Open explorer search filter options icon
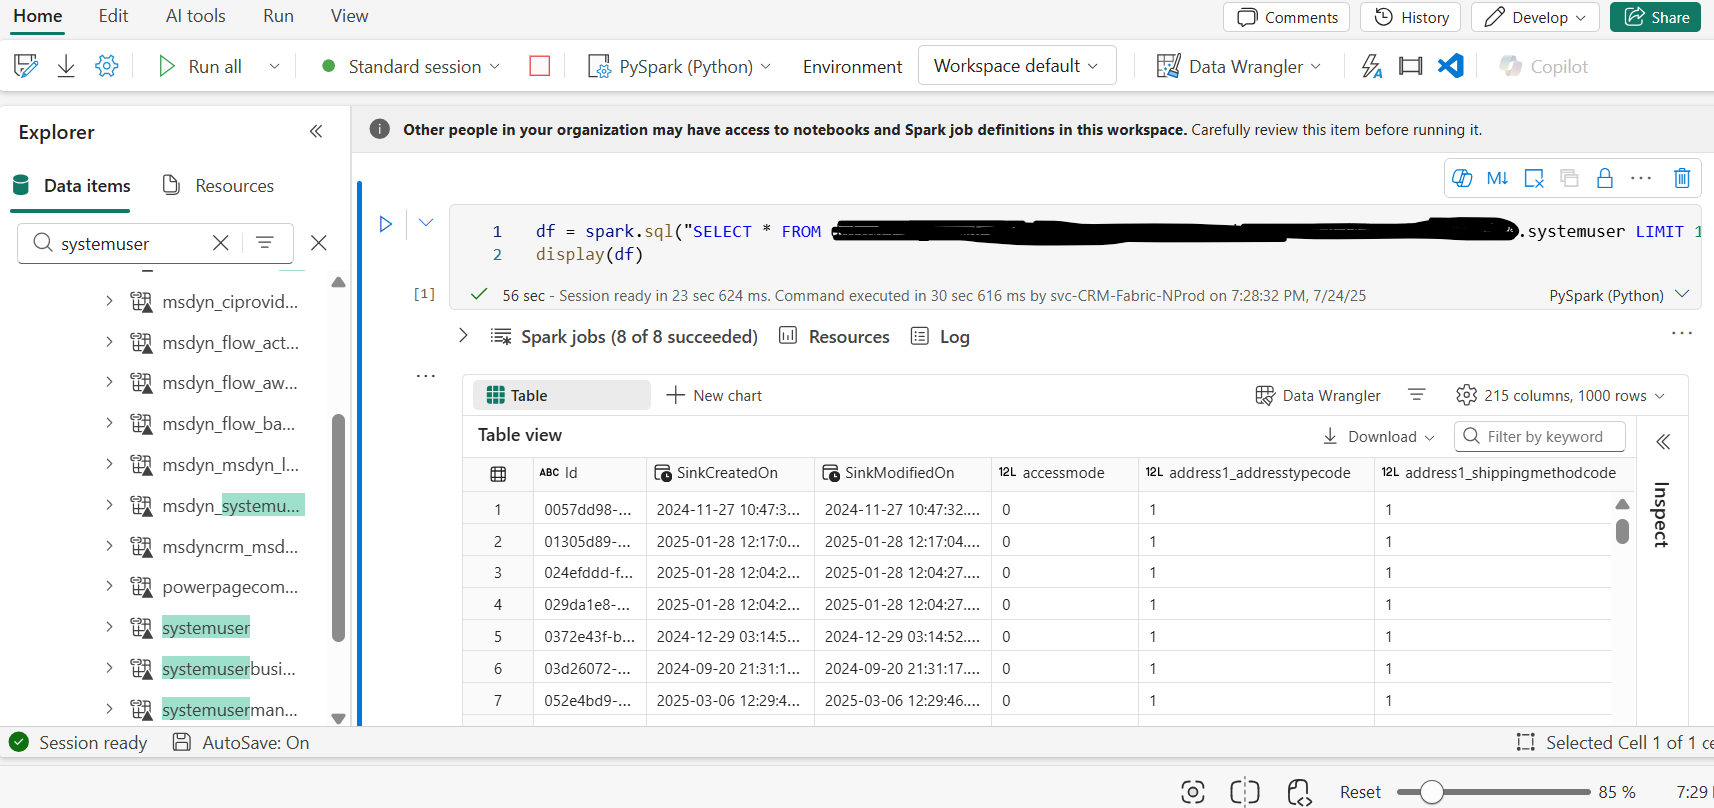The height and width of the screenshot is (808, 1714). point(265,243)
